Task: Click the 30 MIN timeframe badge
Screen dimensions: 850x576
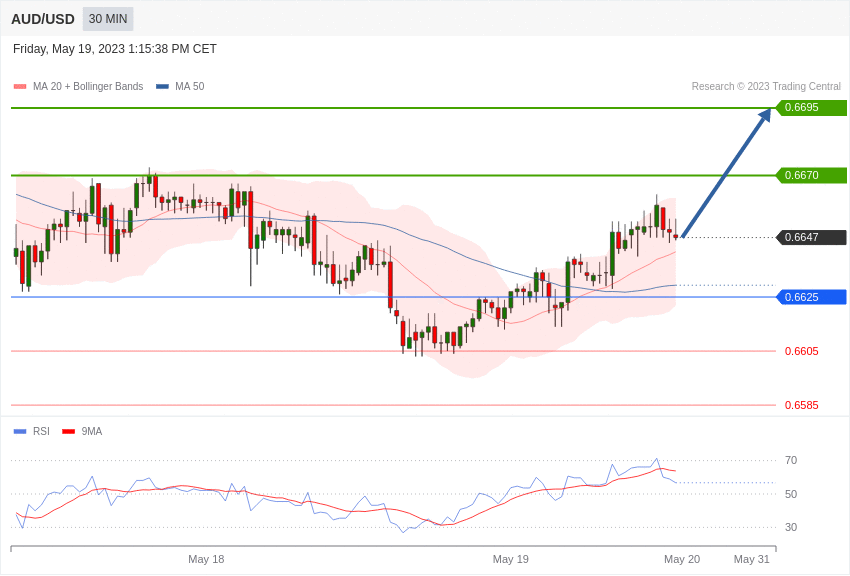Action: (108, 19)
